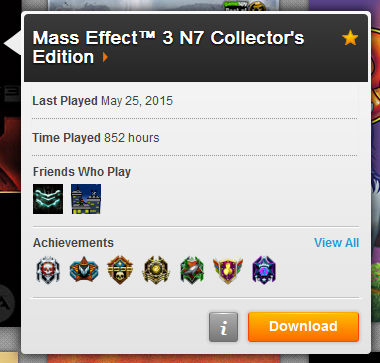This screenshot has height=363, width=380.
Task: Select the blue and orange star achievement
Action: pyautogui.click(x=84, y=270)
